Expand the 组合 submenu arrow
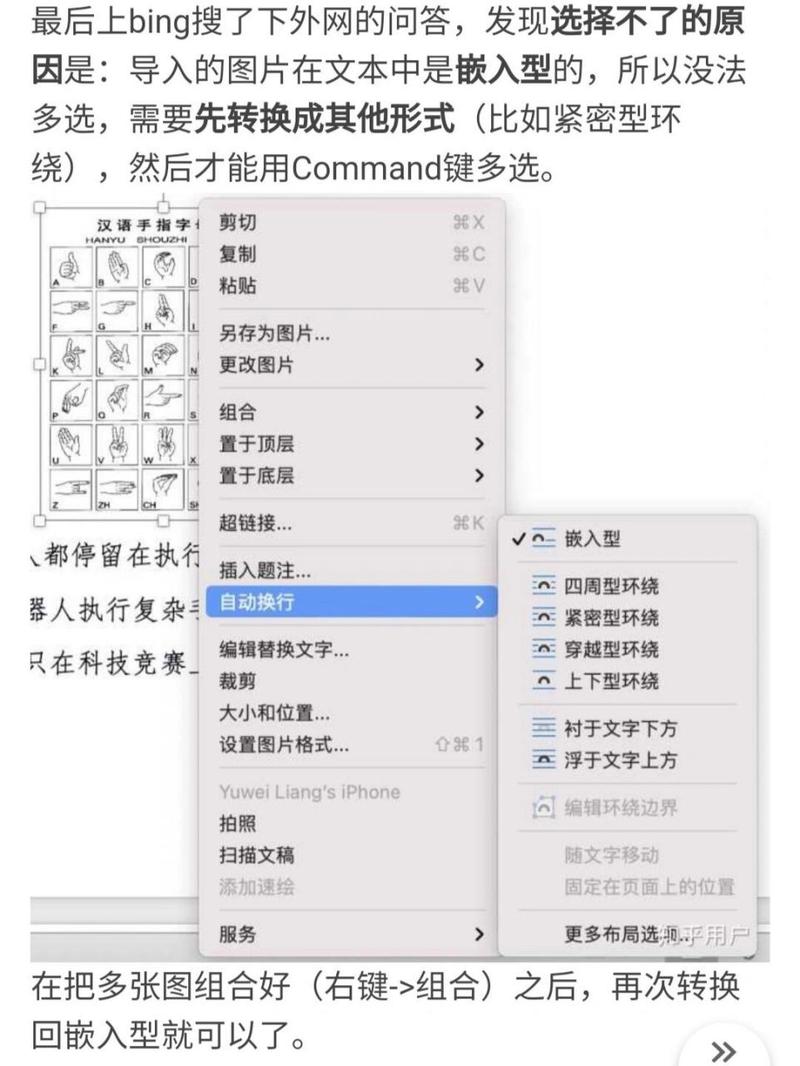800x1066 pixels. coord(479,412)
